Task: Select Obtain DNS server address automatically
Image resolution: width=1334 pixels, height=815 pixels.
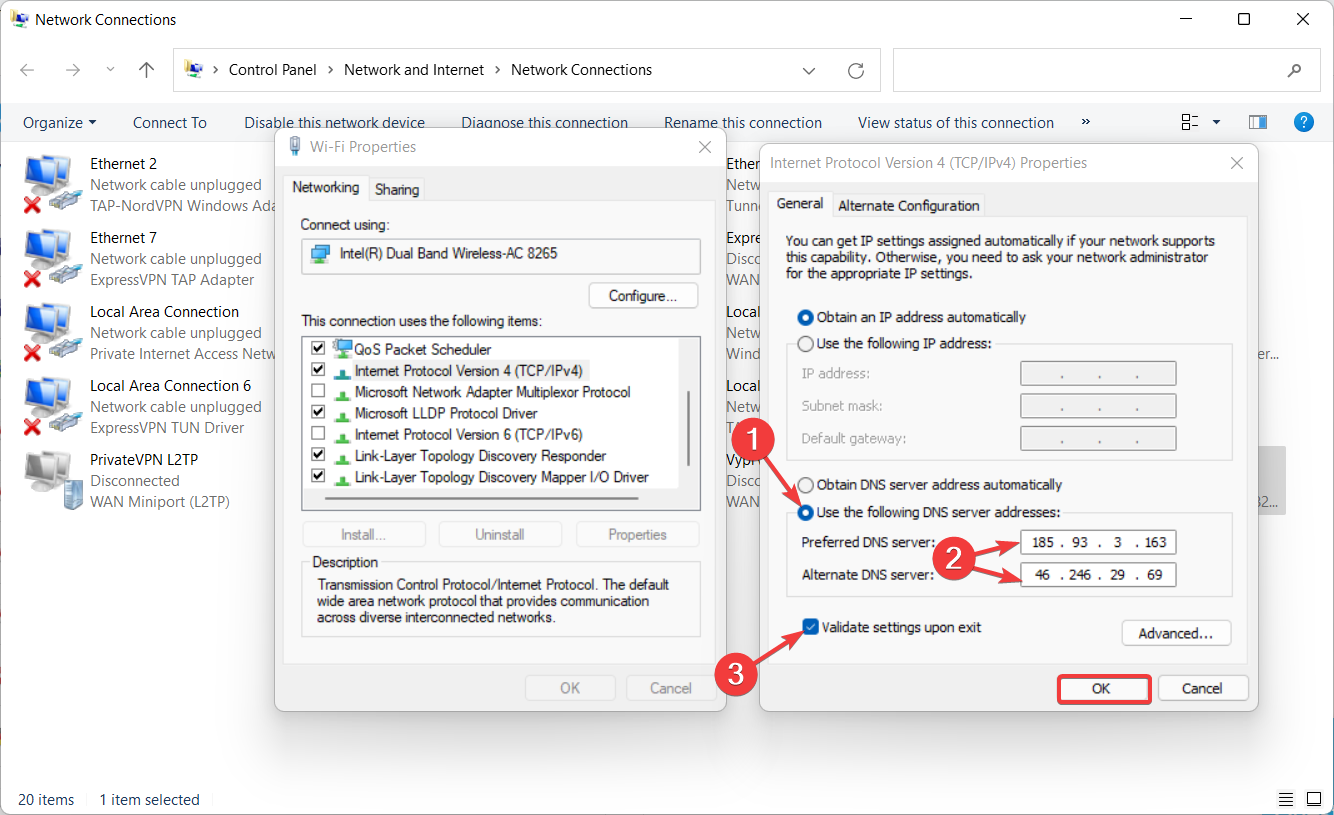Action: [x=806, y=485]
